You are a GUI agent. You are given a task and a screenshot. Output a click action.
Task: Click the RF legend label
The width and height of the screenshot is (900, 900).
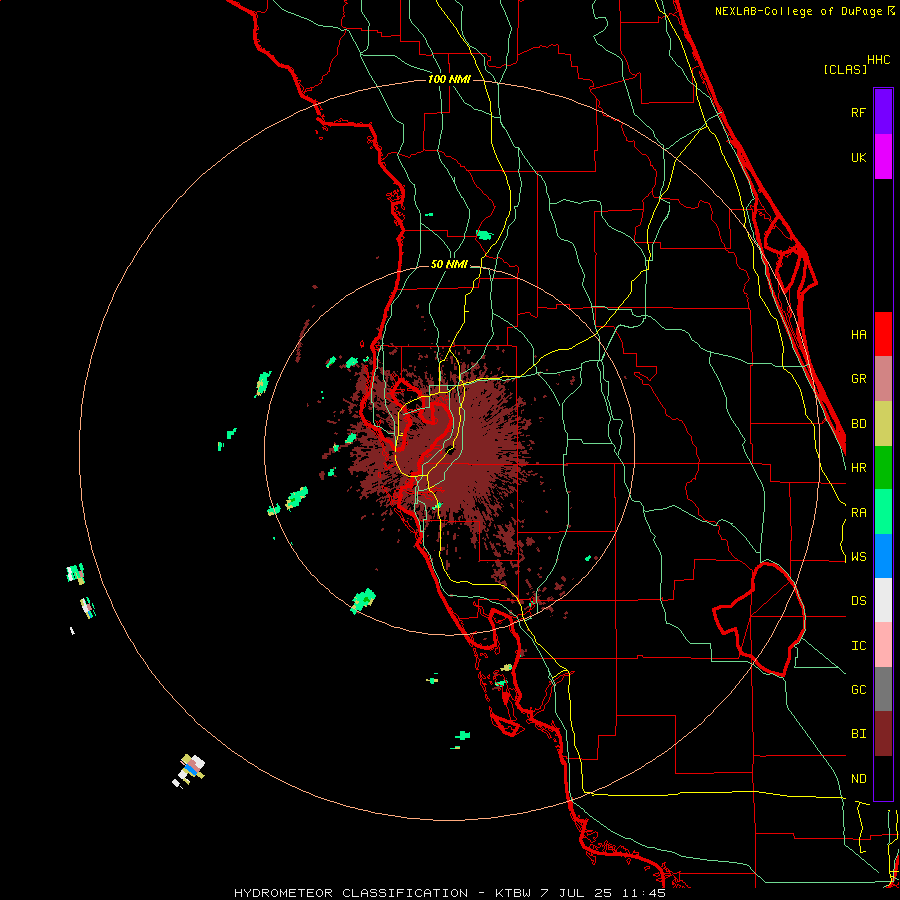pos(858,112)
